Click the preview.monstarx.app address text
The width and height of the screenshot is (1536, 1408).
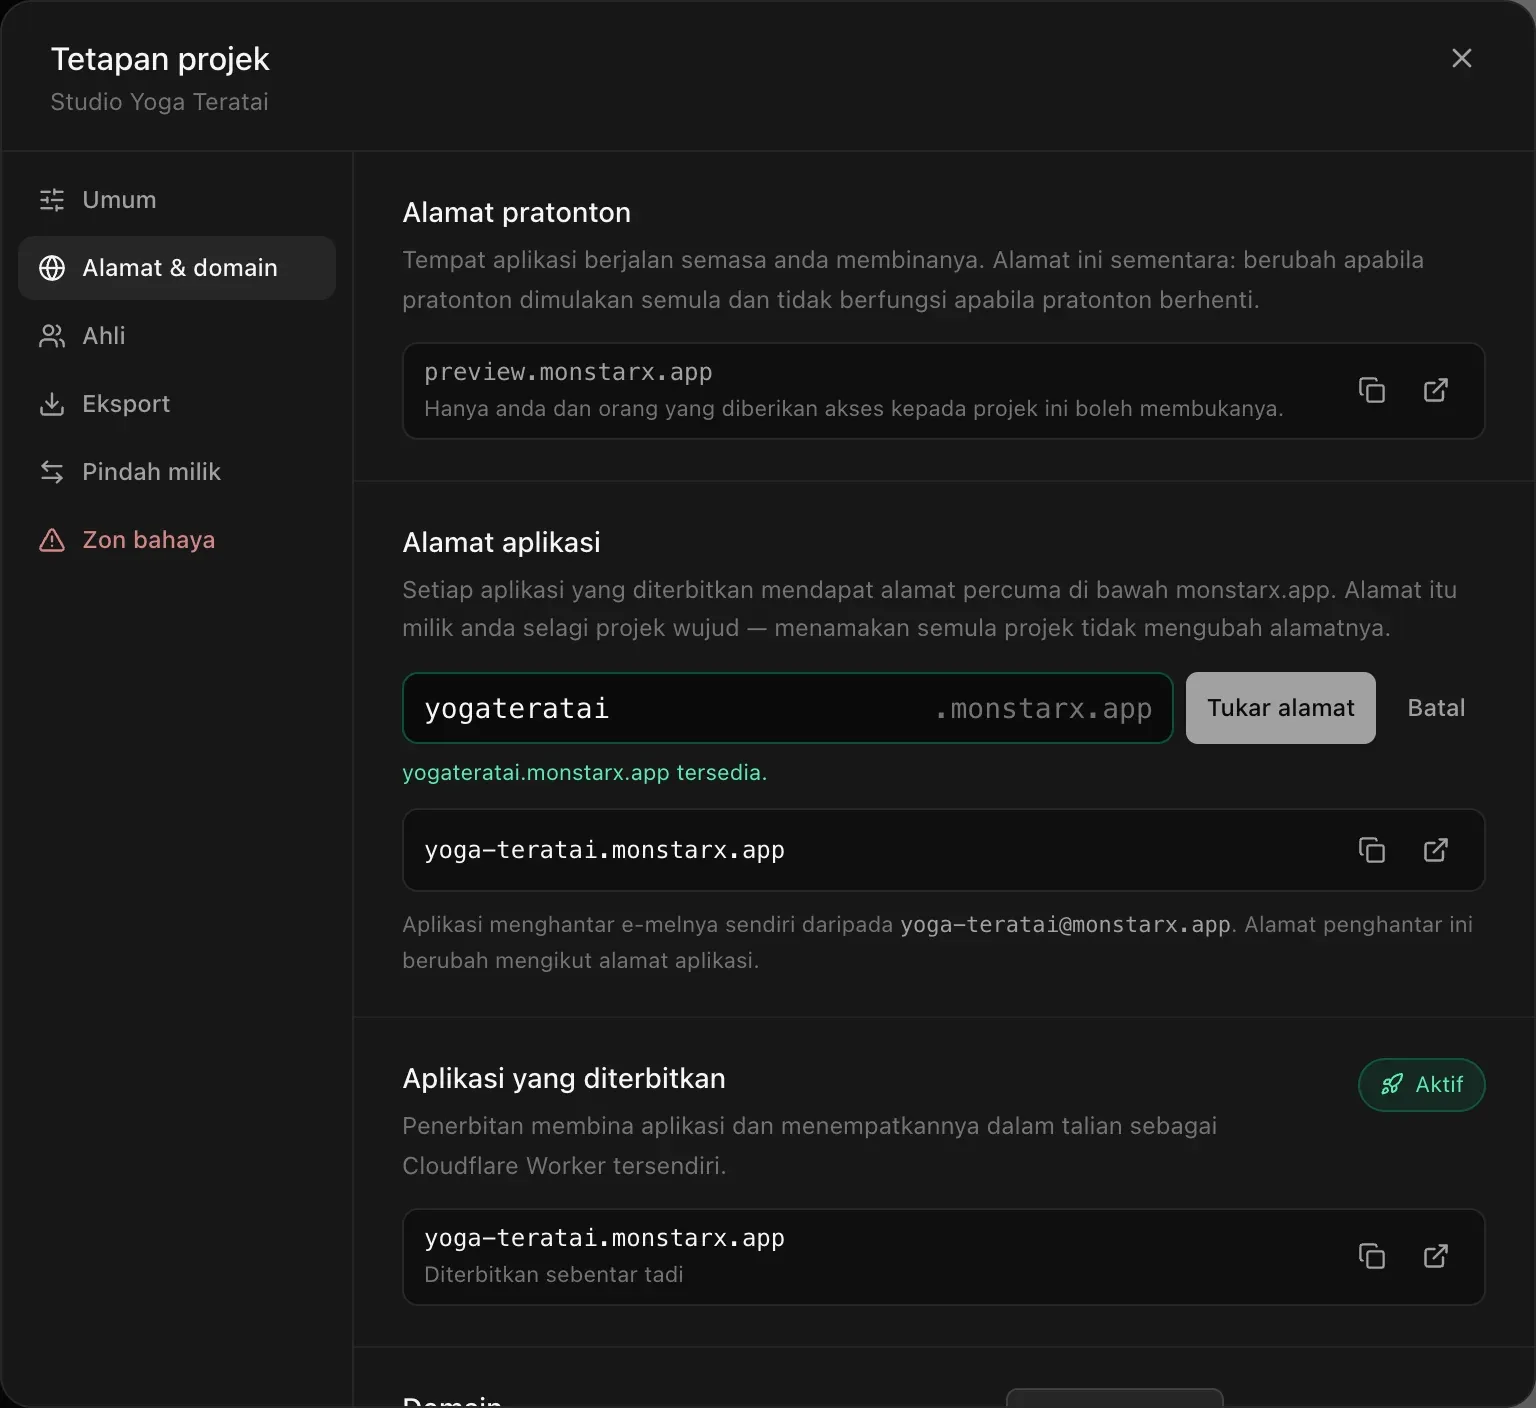(568, 372)
